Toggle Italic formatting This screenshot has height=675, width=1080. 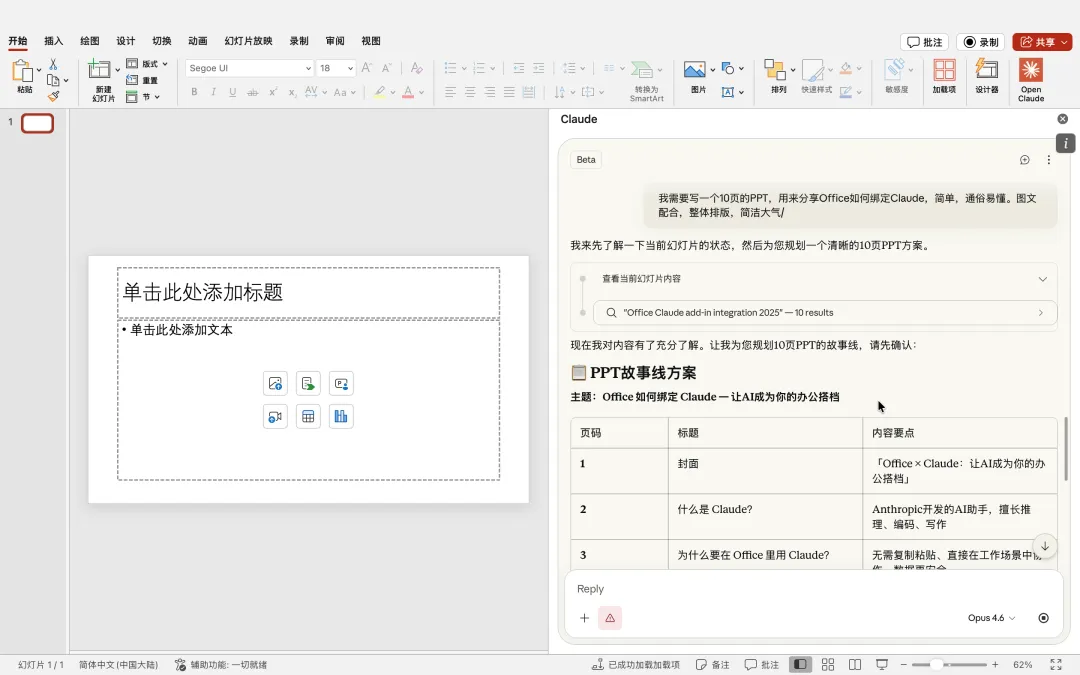[214, 92]
